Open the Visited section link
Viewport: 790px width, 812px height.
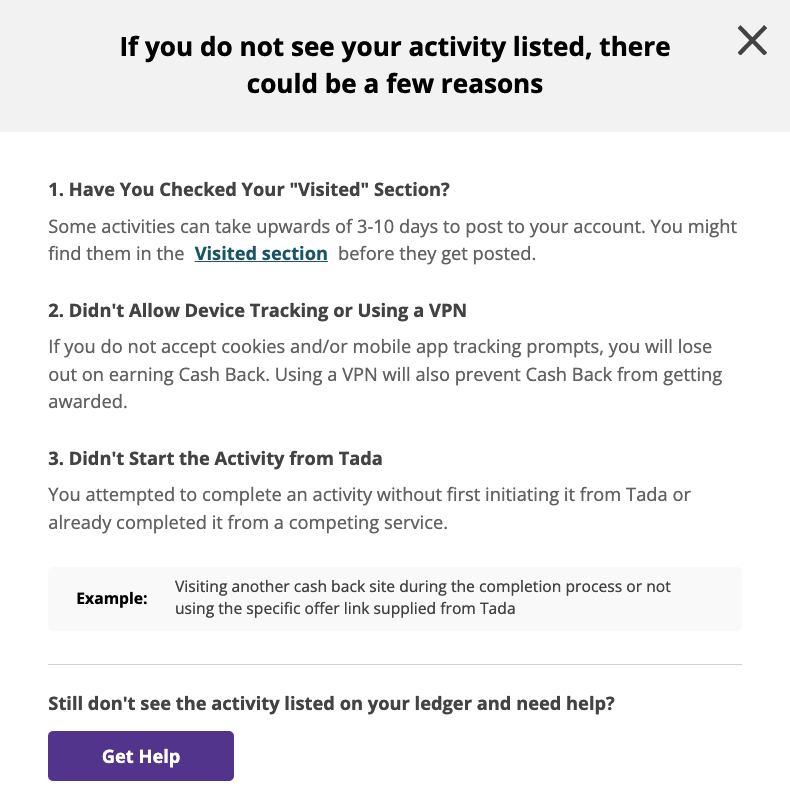click(x=261, y=253)
